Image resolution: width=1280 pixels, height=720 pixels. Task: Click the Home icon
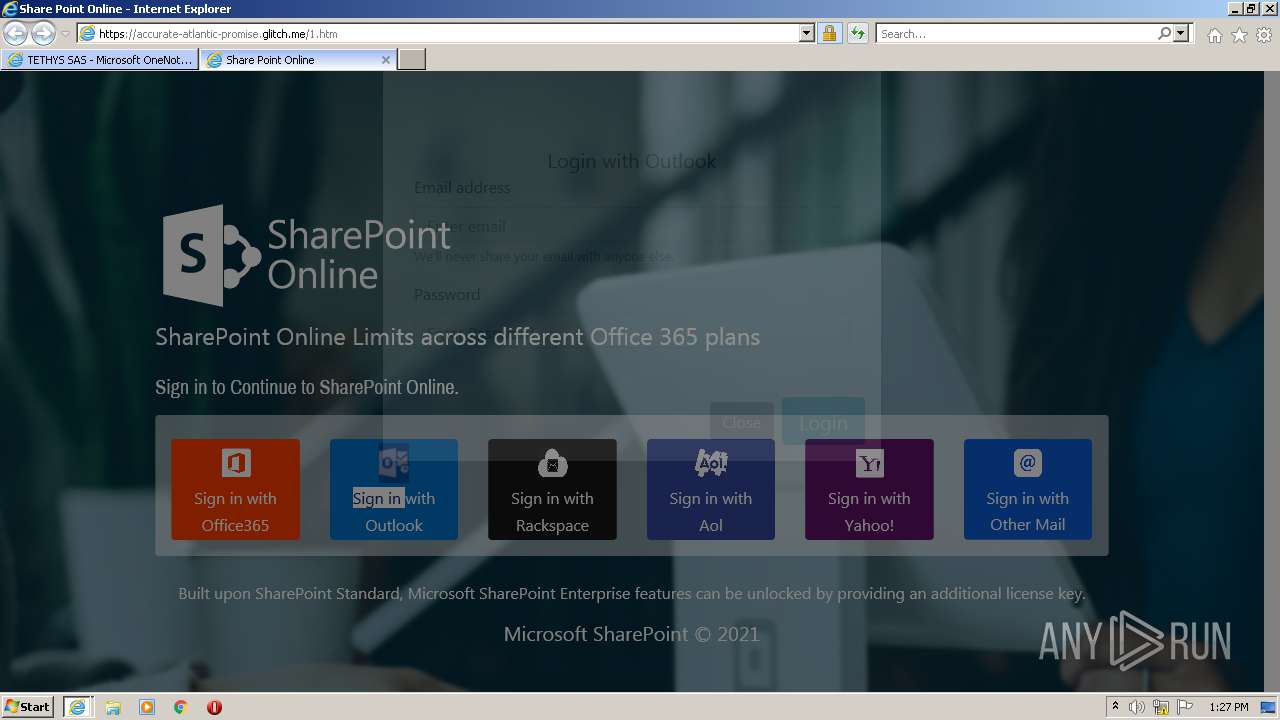(1214, 35)
